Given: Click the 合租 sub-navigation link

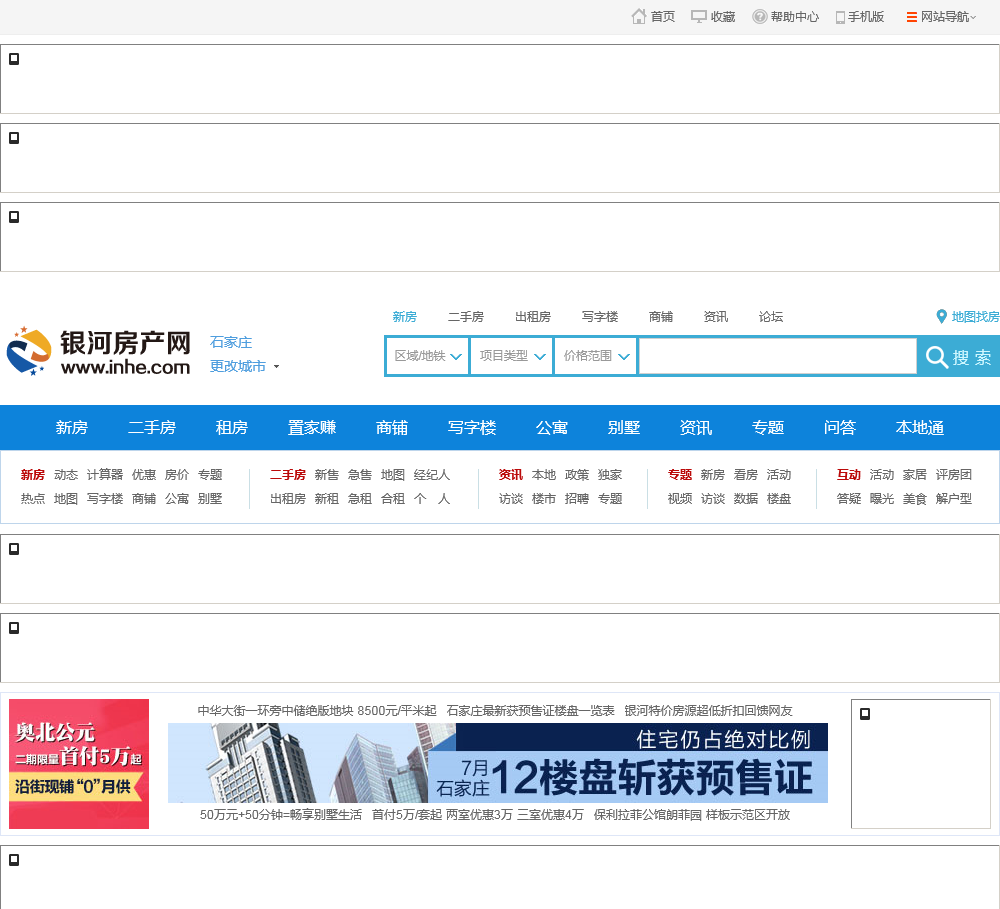Looking at the screenshot, I should [393, 498].
